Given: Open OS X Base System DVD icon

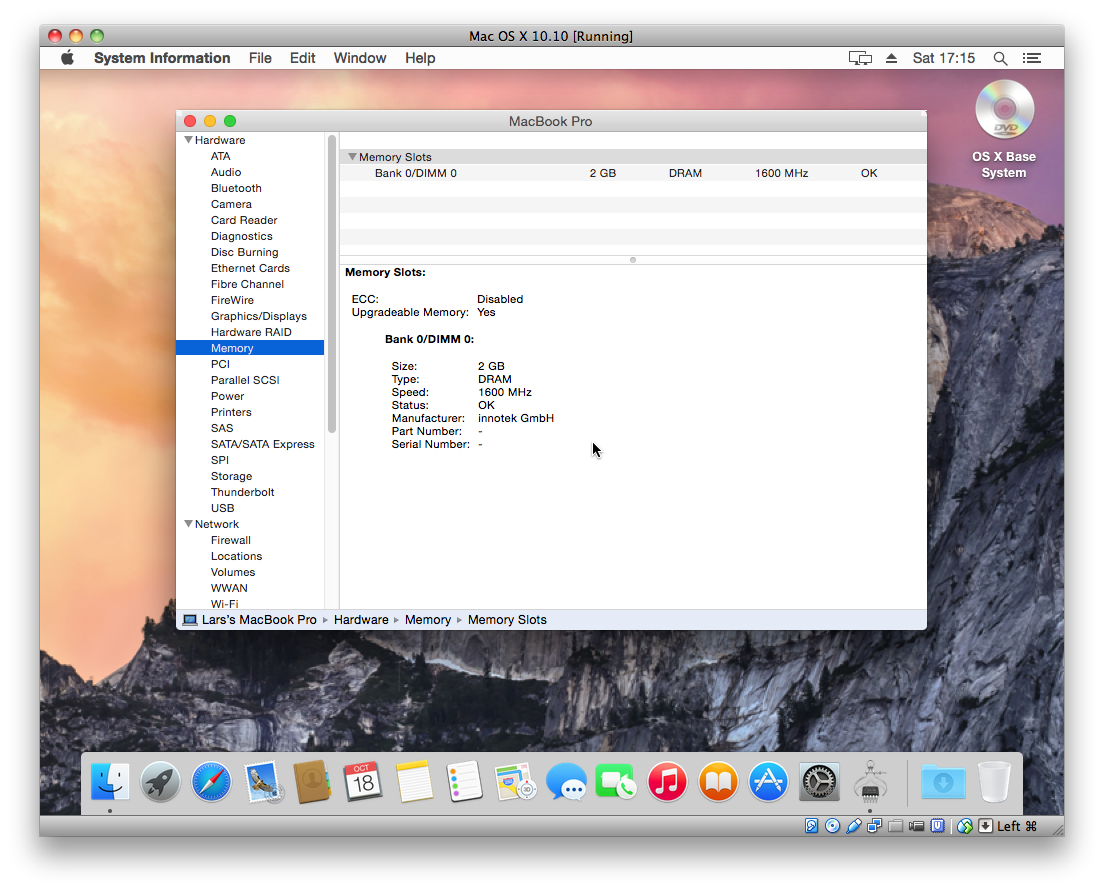Looking at the screenshot, I should pyautogui.click(x=1004, y=109).
